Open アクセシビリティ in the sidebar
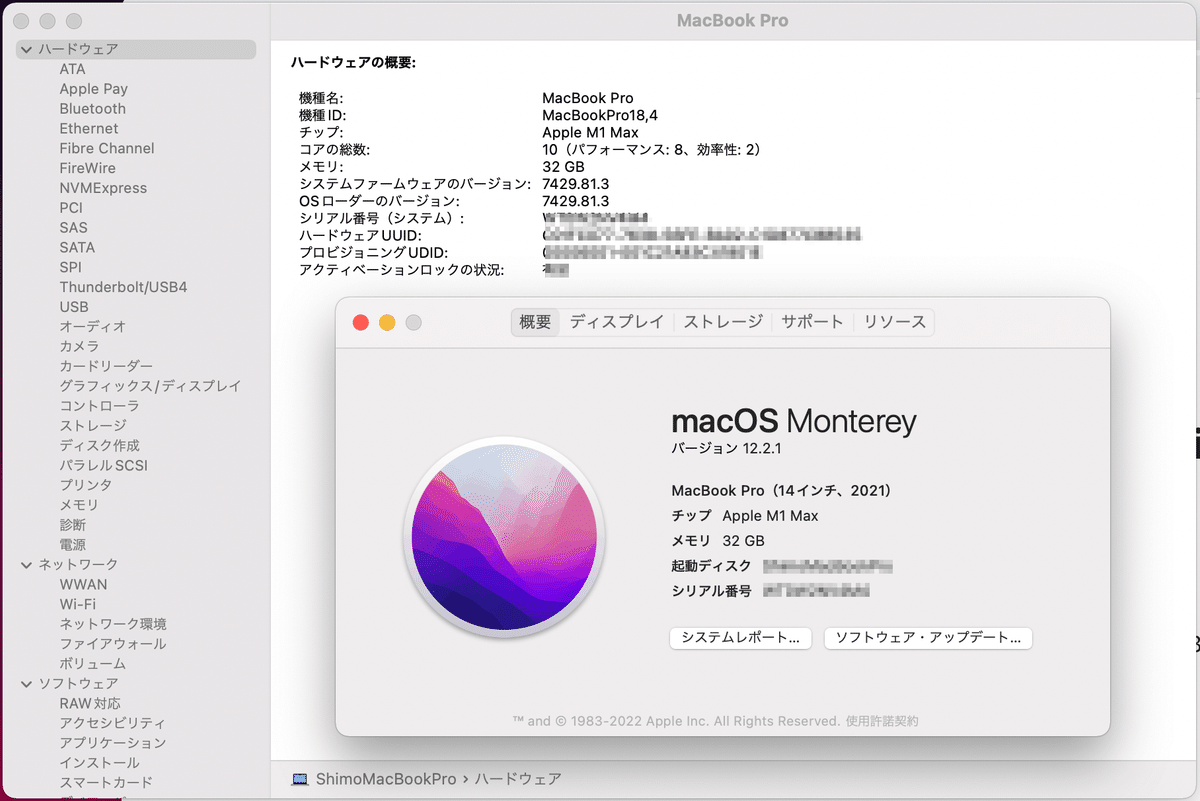1200x801 pixels. coord(112,723)
